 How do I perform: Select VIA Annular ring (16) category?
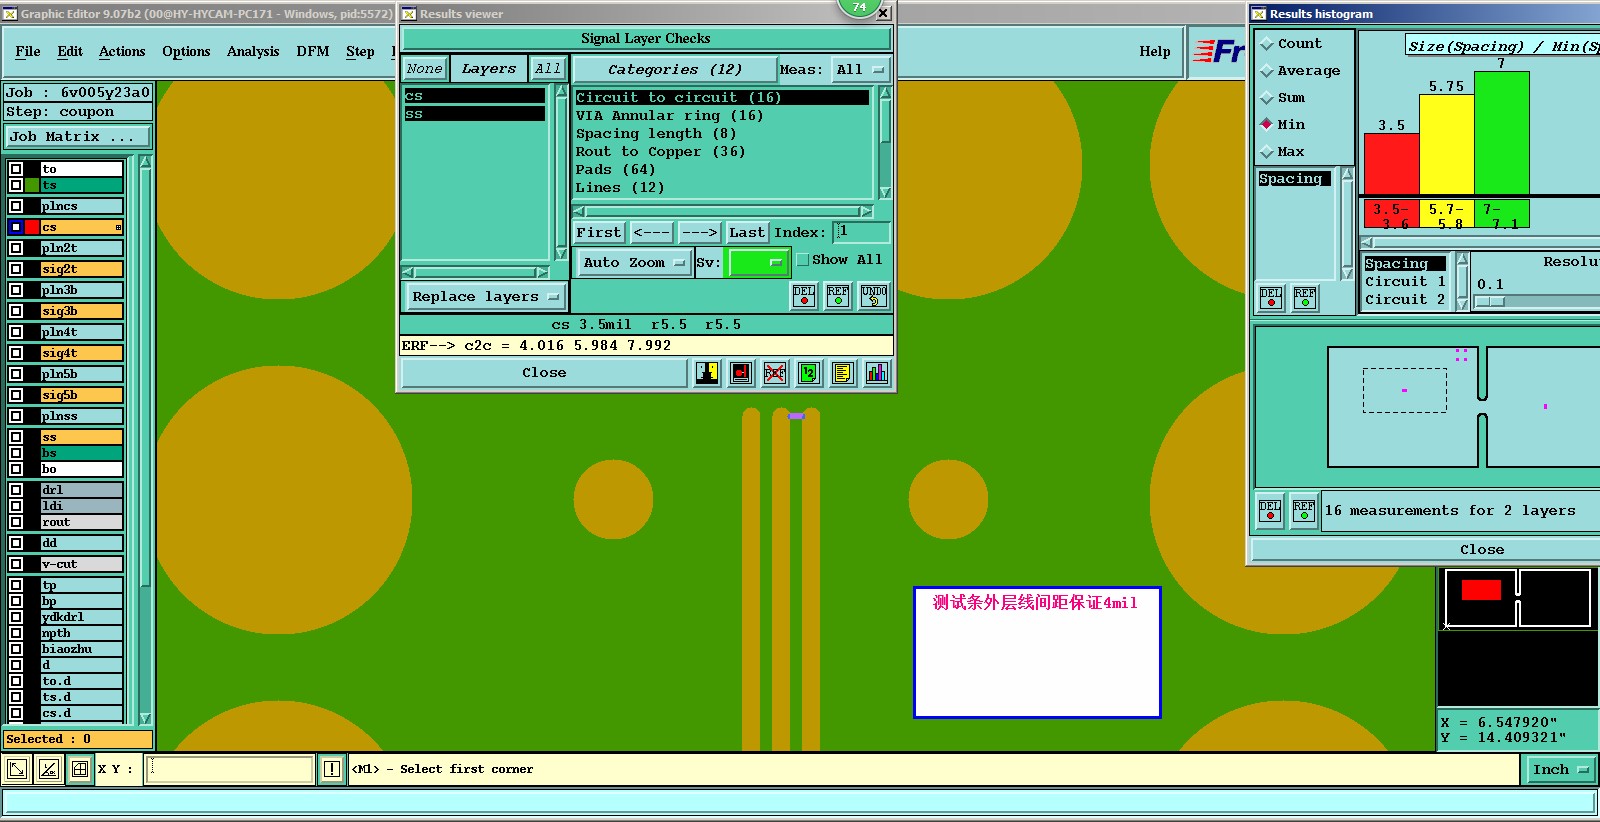(x=722, y=115)
